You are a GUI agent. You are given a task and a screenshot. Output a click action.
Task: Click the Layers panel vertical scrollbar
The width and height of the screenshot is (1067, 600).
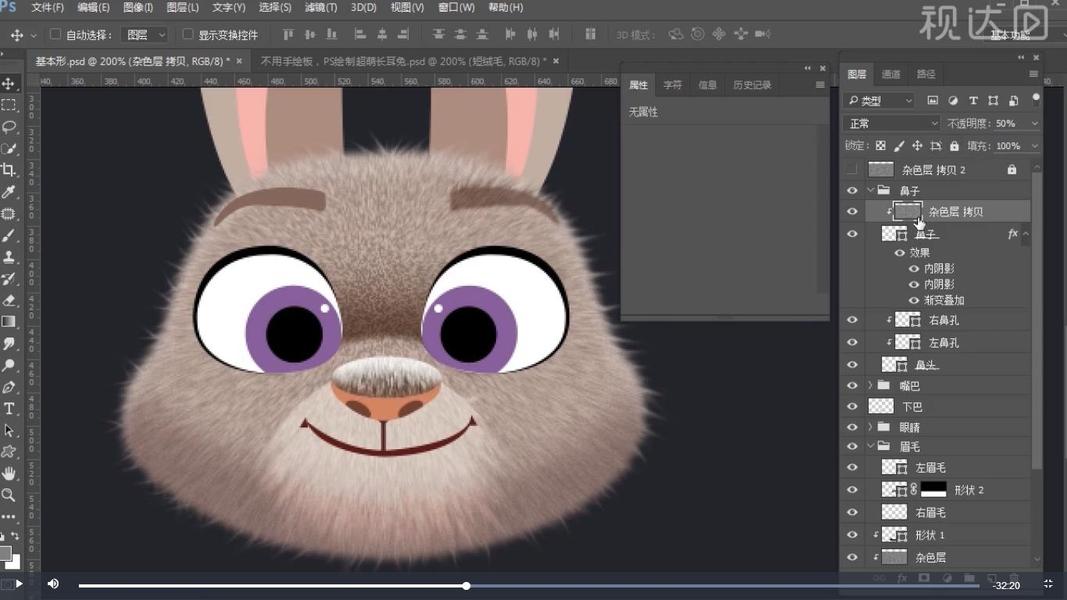coord(1036,320)
